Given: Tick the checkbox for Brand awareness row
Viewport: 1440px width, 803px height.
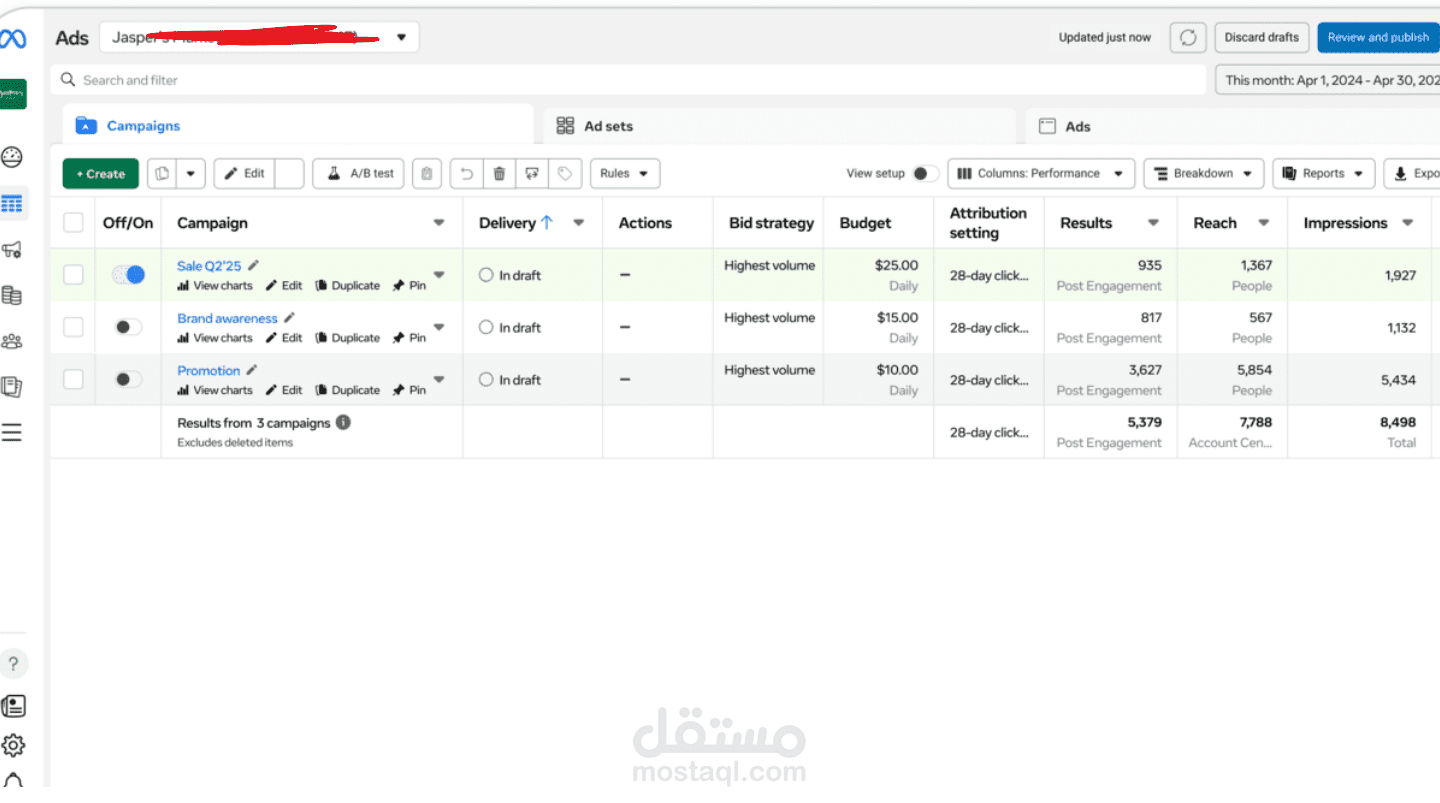Looking at the screenshot, I should [x=73, y=326].
